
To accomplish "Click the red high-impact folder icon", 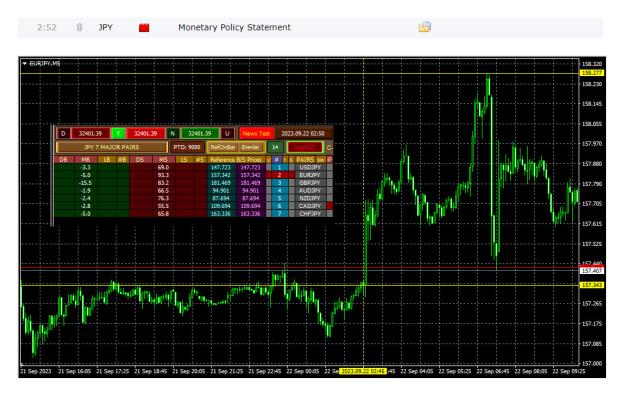I will pyautogui.click(x=144, y=28).
